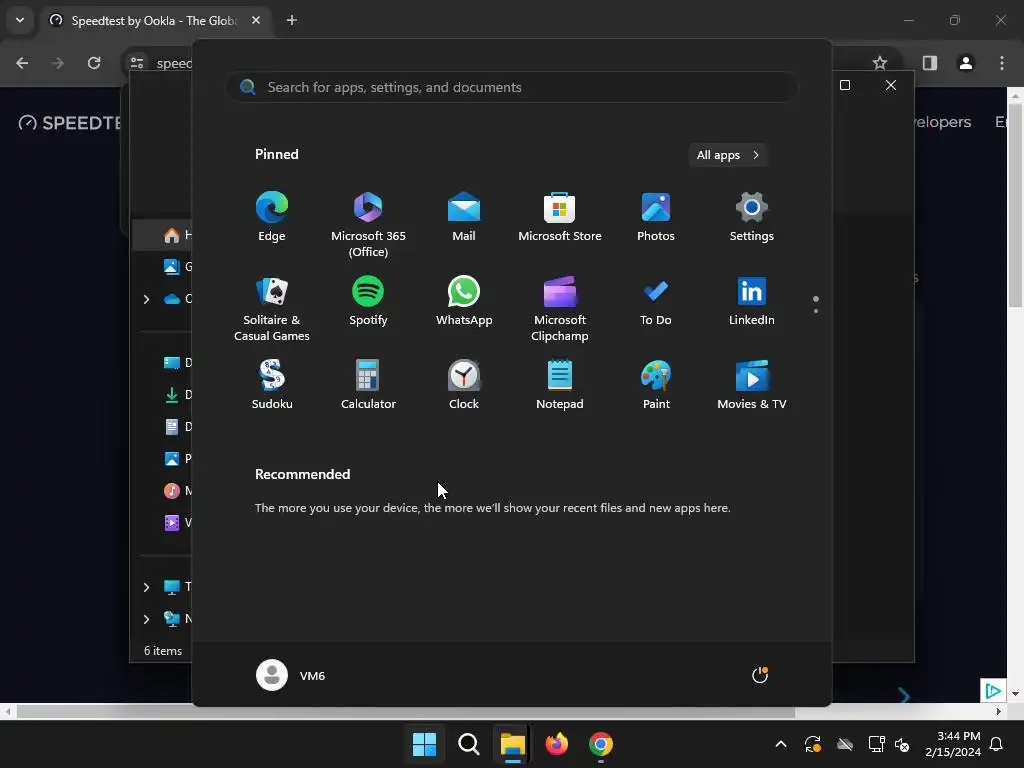The image size is (1024, 768).
Task: Bookmark this page with the star
Action: tap(880, 63)
